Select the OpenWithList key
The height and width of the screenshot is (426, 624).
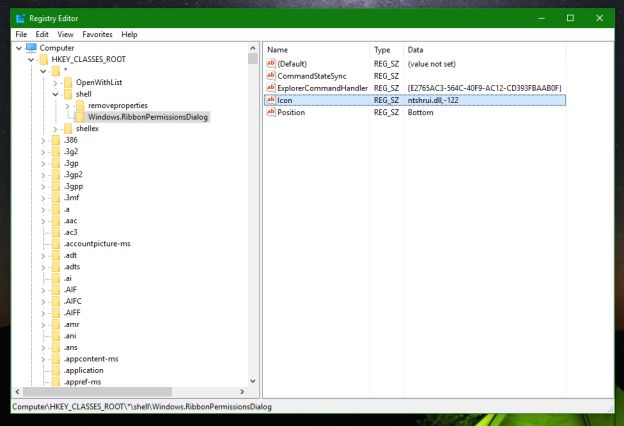click(x=99, y=82)
